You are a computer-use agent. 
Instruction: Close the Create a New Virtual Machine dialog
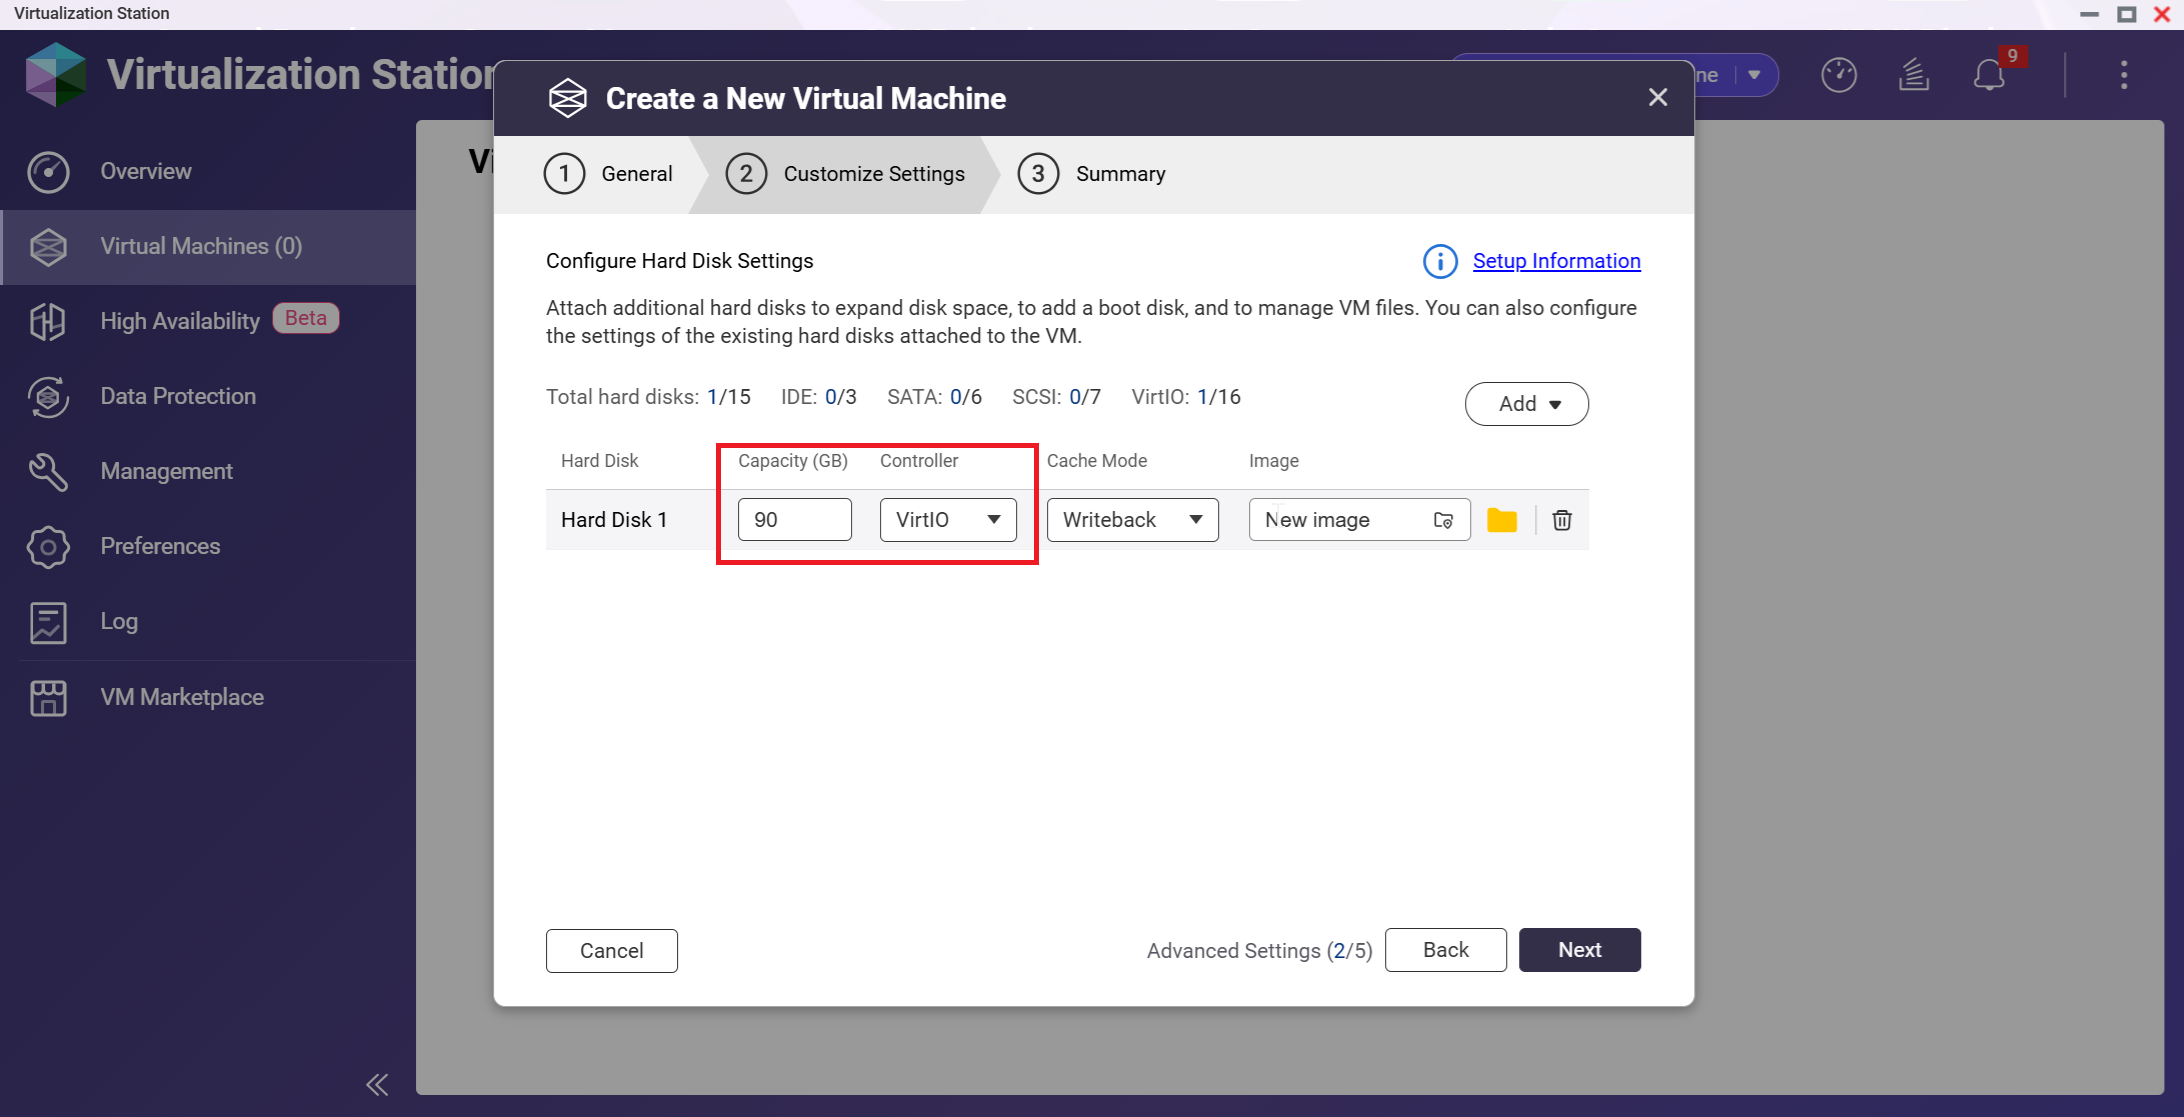click(x=1658, y=97)
